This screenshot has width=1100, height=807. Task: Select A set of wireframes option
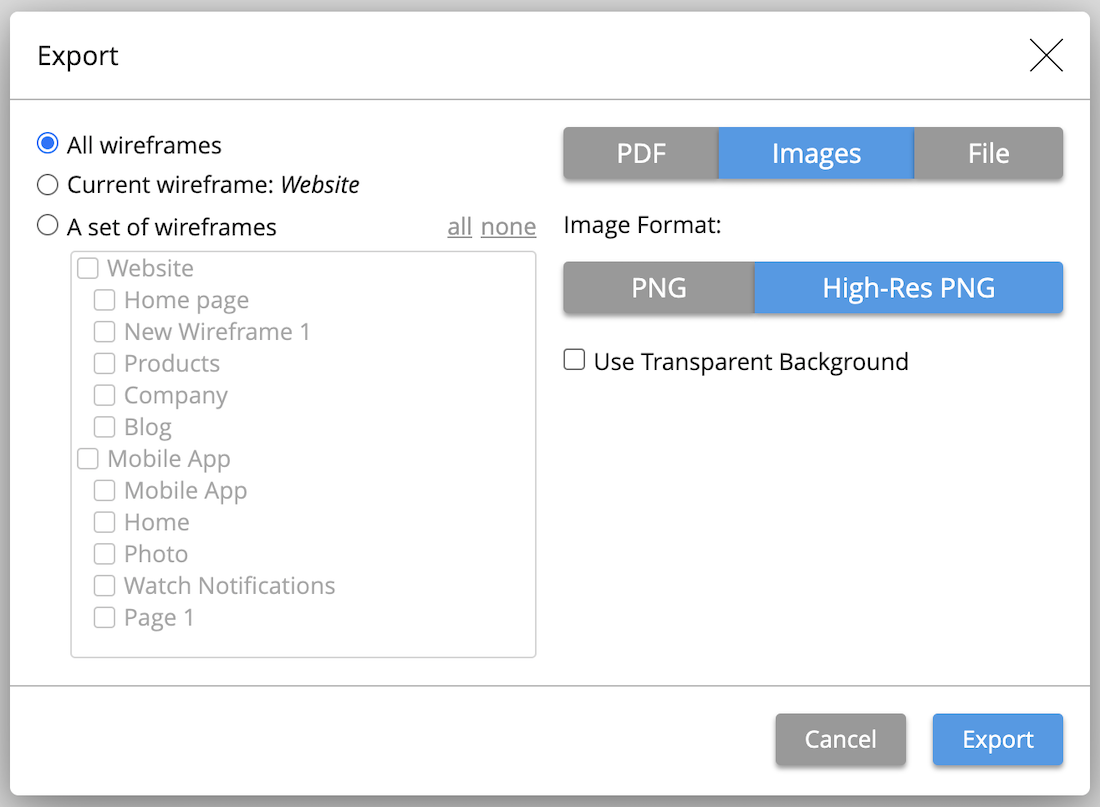pos(48,226)
